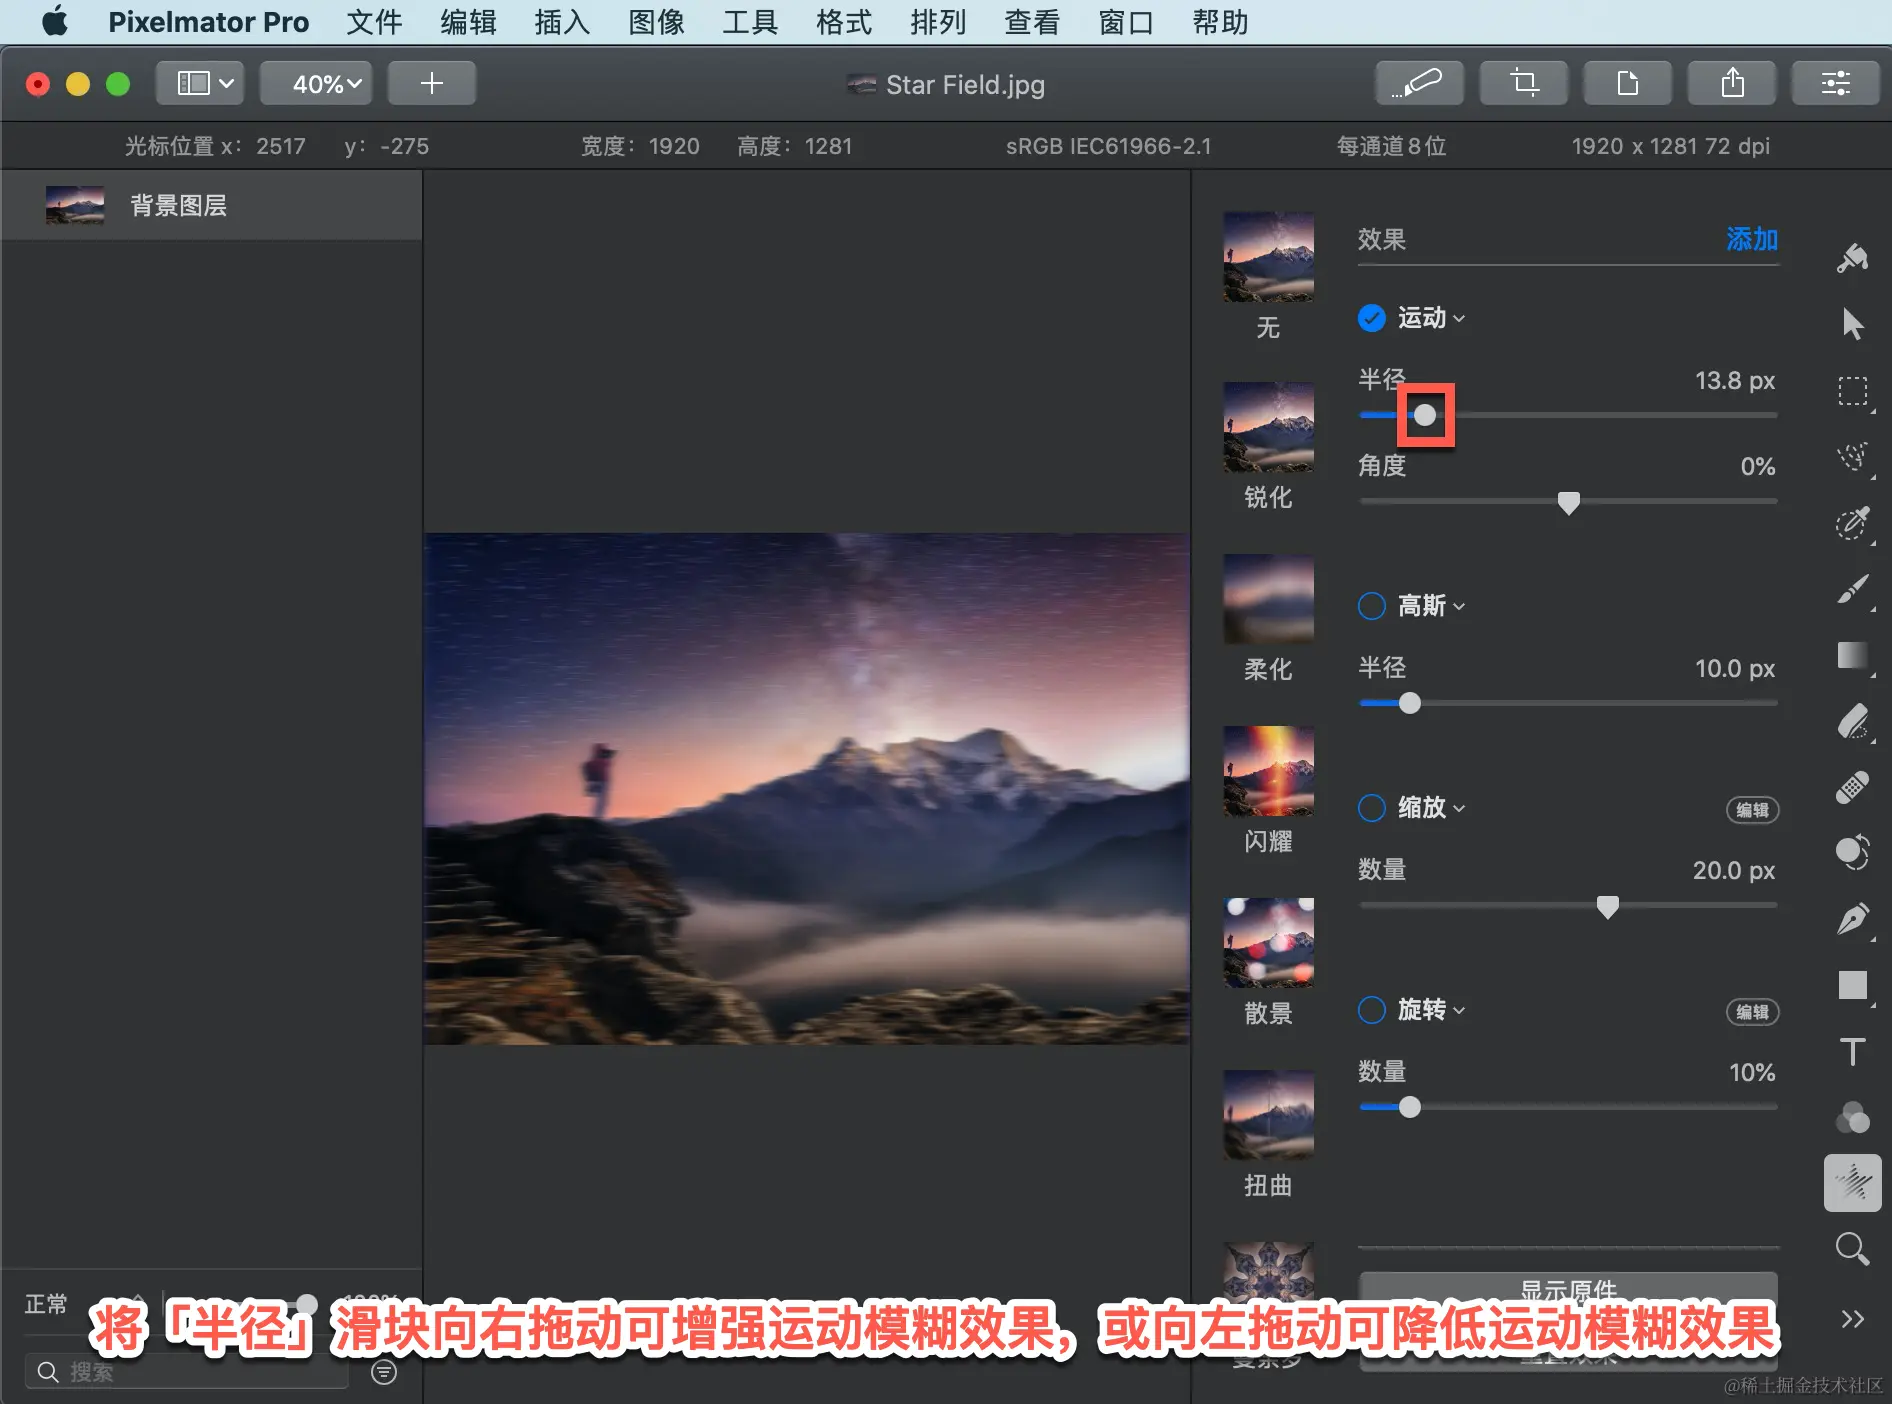Screen dimensions: 1892x1404
Task: Open the 排列 menu
Action: click(938, 22)
